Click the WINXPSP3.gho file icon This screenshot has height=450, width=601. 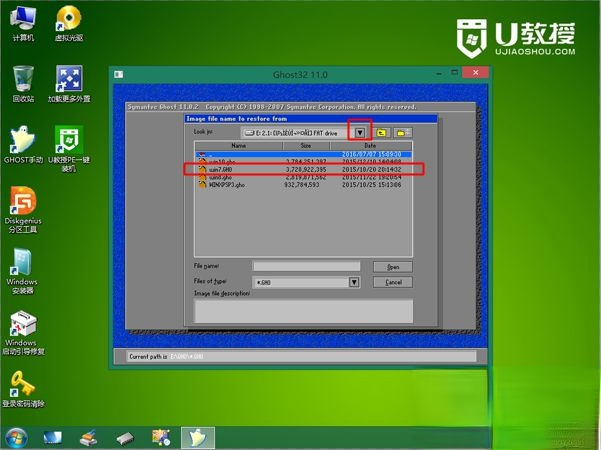coord(202,184)
